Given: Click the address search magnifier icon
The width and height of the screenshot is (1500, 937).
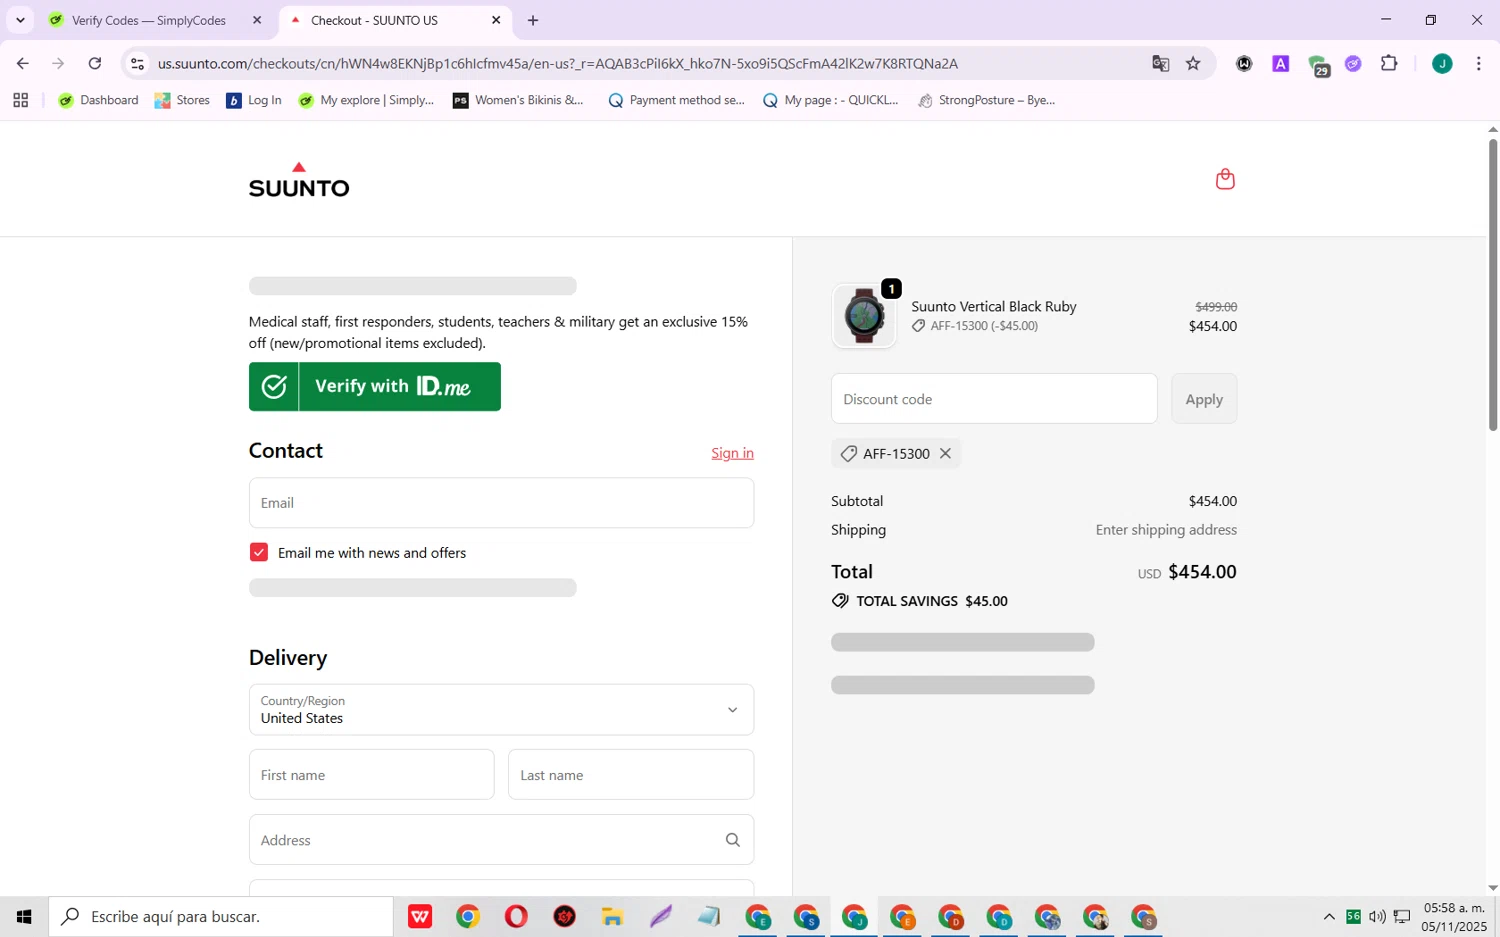Looking at the screenshot, I should click(733, 840).
